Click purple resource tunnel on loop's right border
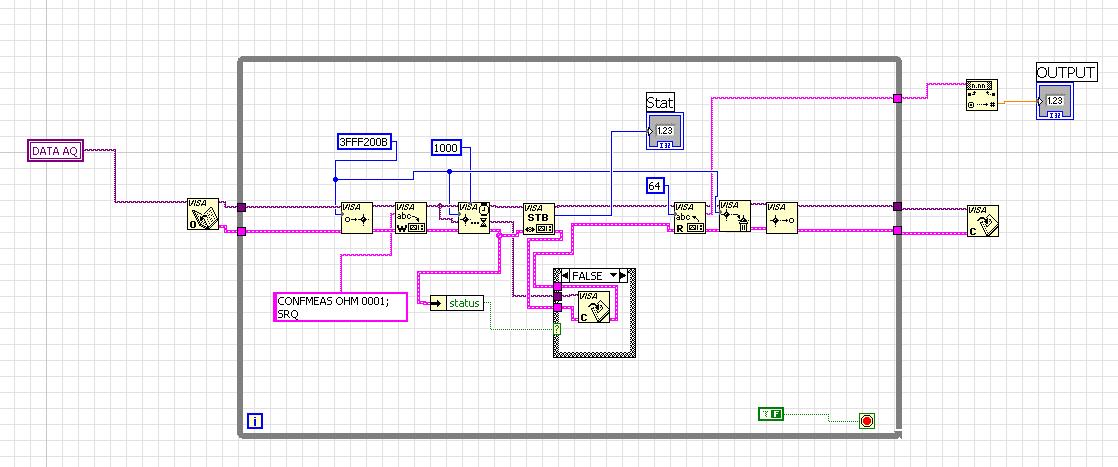The width and height of the screenshot is (1118, 467). point(897,206)
